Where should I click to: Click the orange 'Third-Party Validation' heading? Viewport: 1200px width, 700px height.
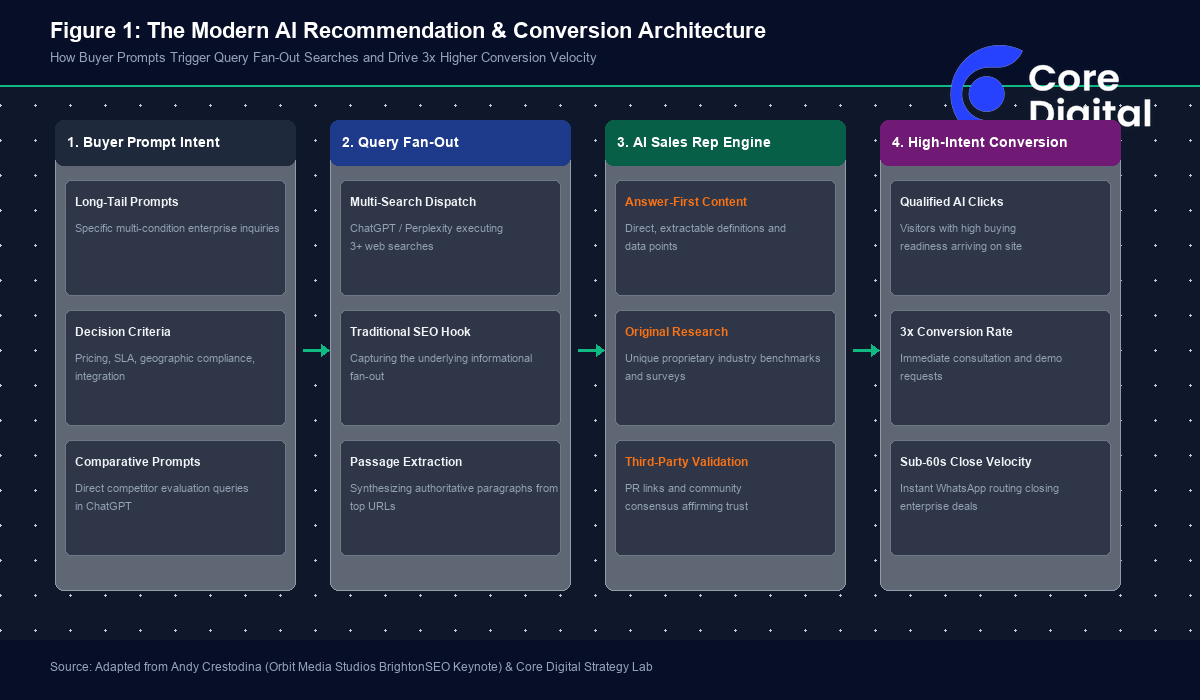pyautogui.click(x=687, y=462)
